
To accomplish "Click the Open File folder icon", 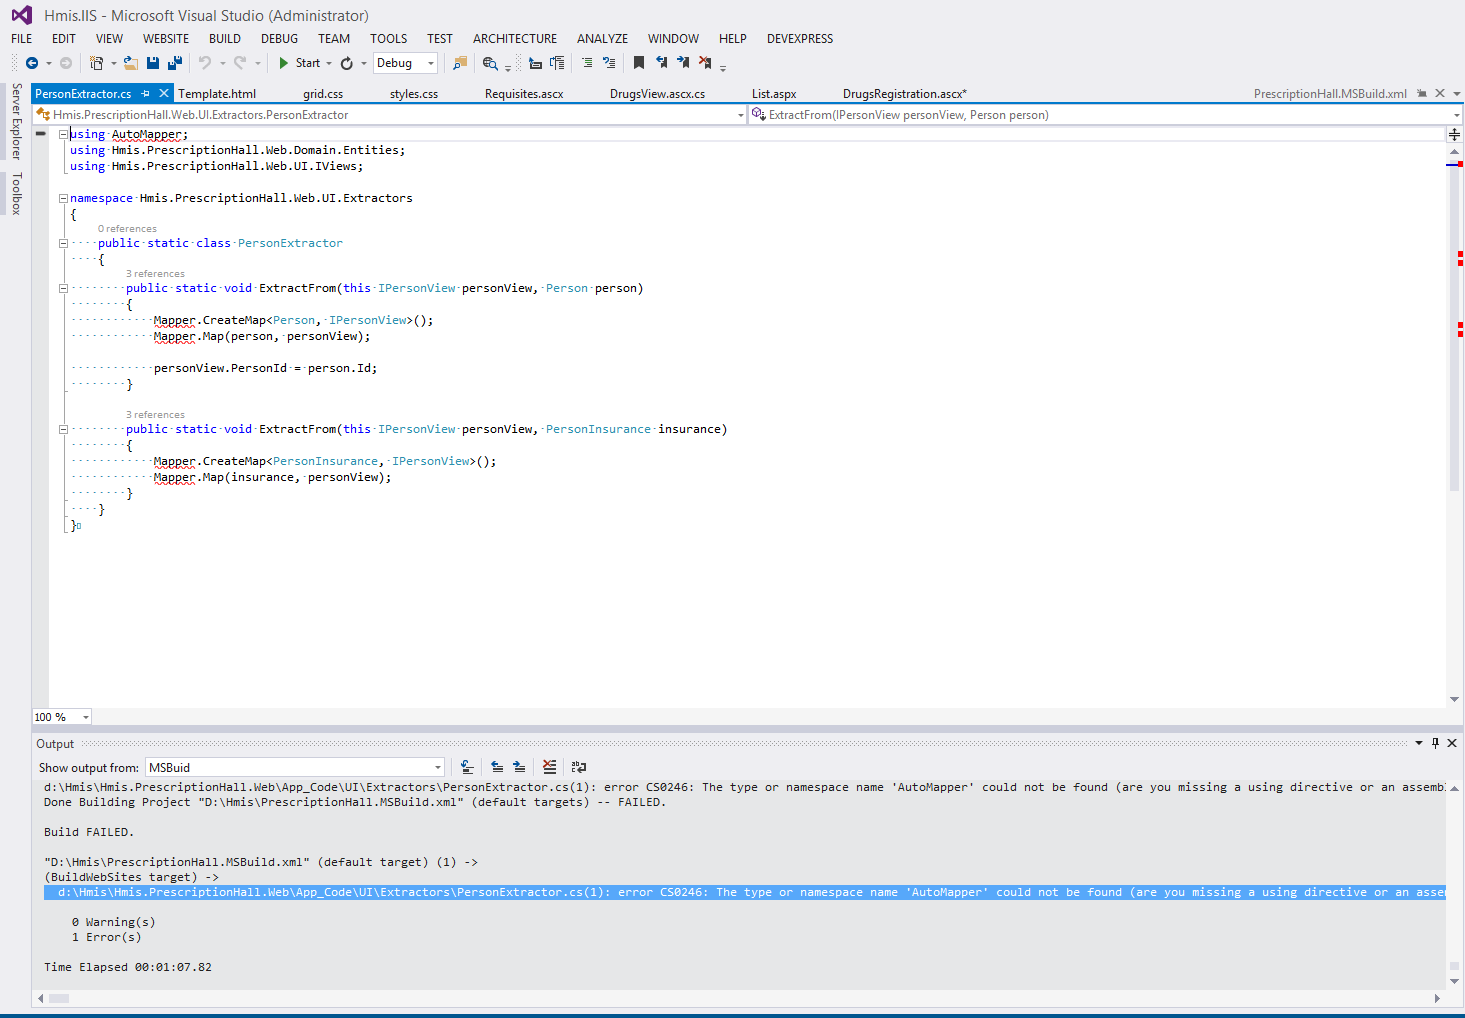I will (131, 63).
